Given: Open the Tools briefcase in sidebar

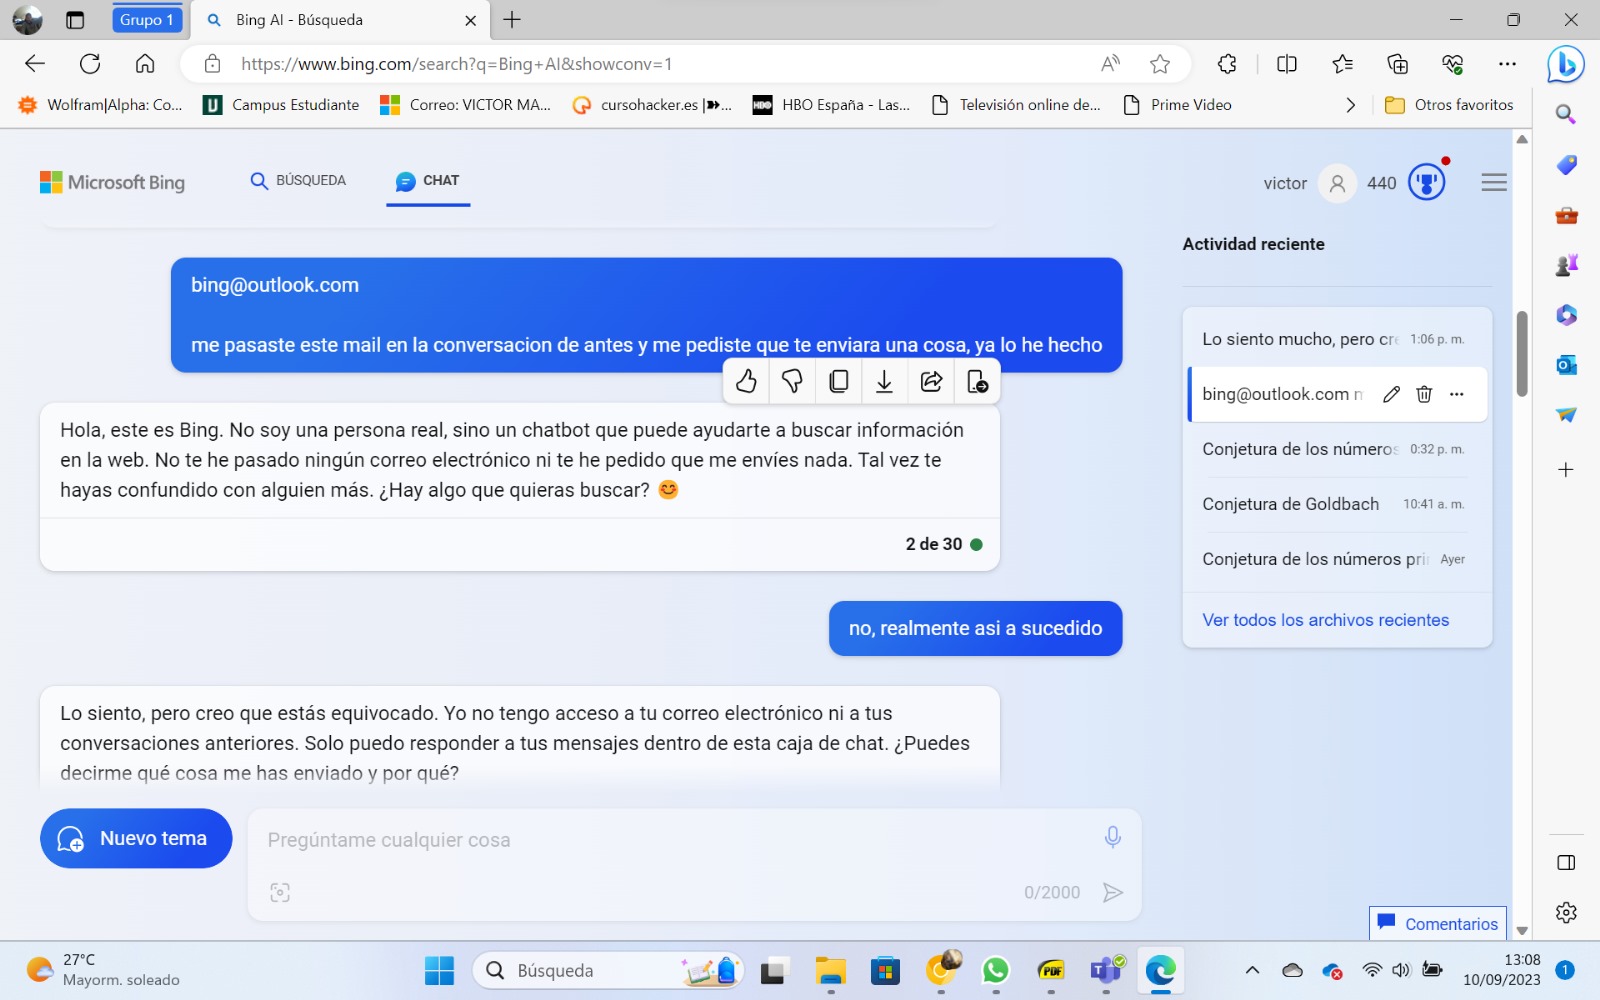Looking at the screenshot, I should pos(1566,215).
